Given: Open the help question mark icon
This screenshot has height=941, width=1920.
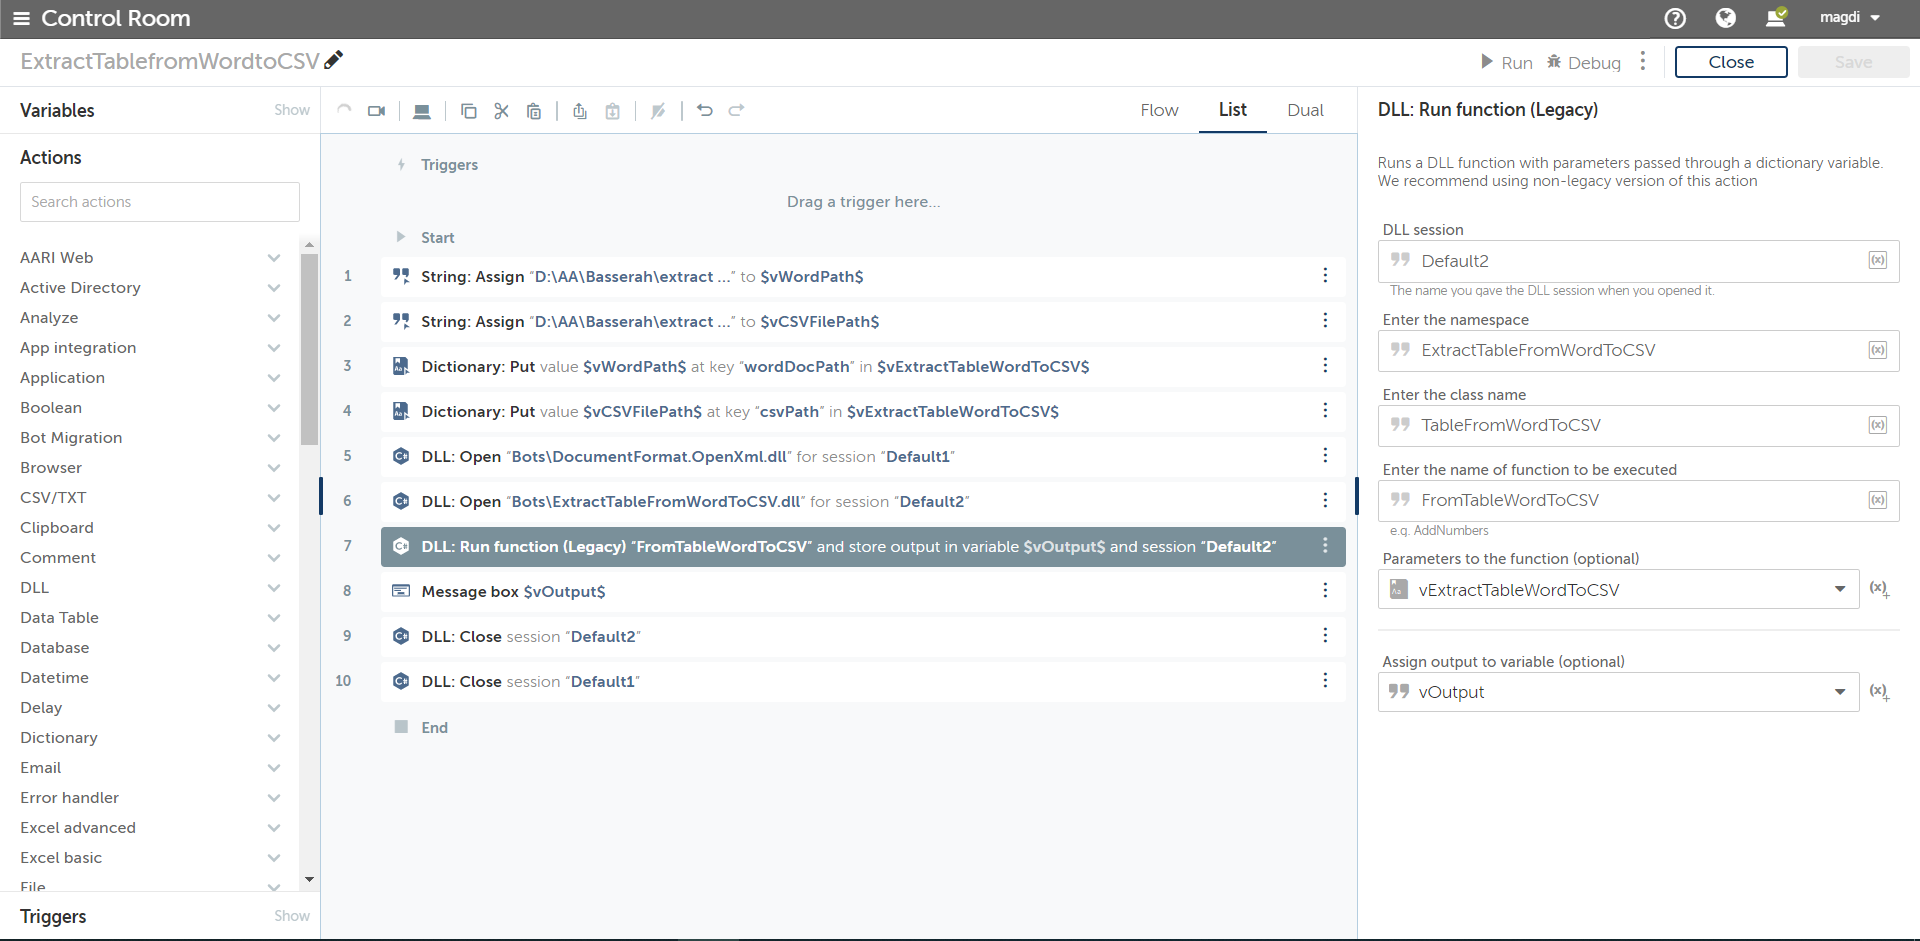Looking at the screenshot, I should coord(1675,18).
